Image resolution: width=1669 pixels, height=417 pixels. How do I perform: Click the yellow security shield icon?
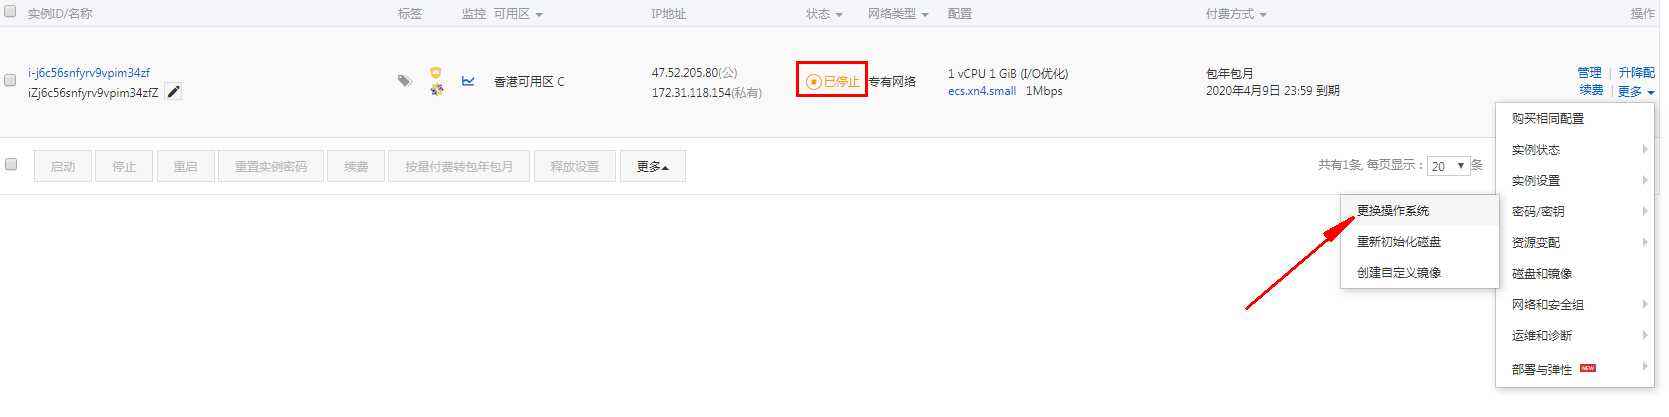pos(436,73)
